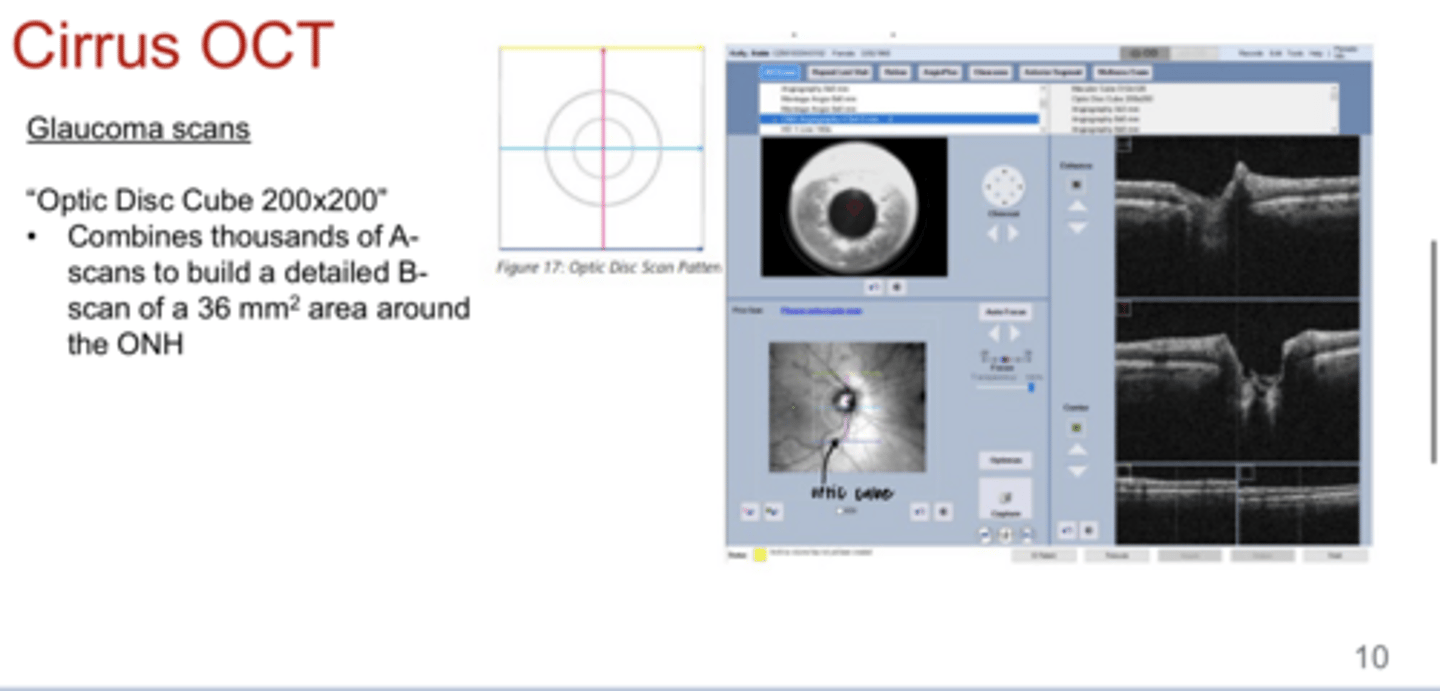Click the left arrow below Auto Focus

click(x=995, y=334)
